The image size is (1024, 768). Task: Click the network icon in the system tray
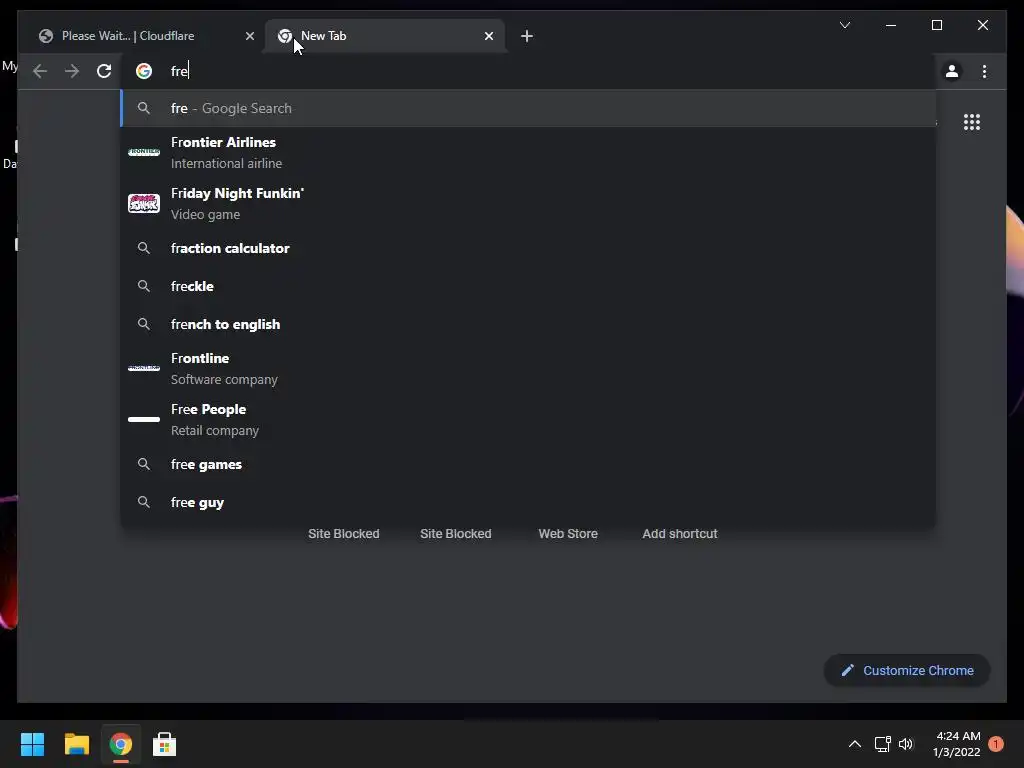pyautogui.click(x=882, y=744)
